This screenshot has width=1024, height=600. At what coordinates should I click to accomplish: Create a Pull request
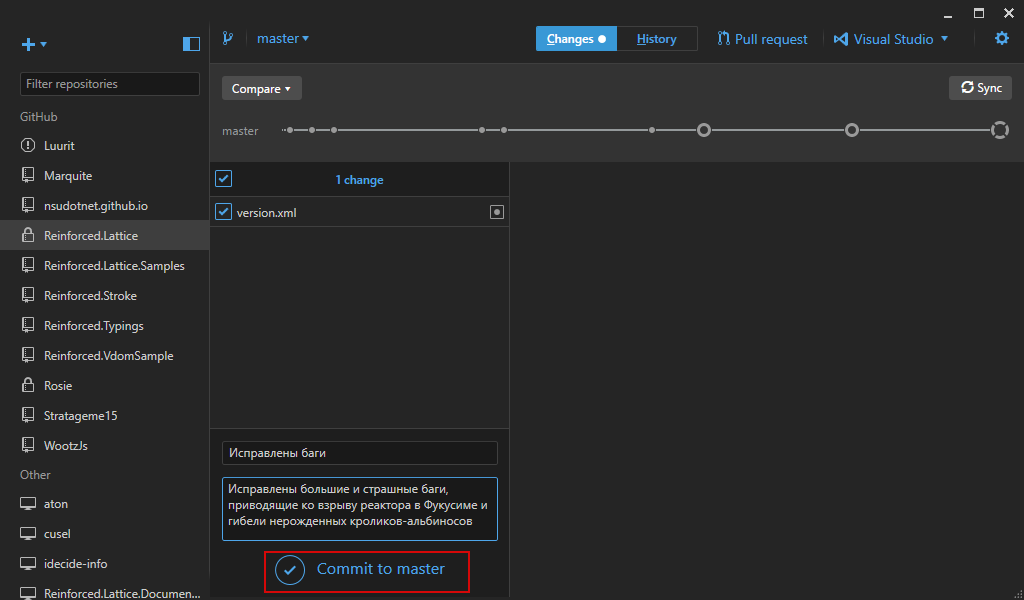click(762, 39)
